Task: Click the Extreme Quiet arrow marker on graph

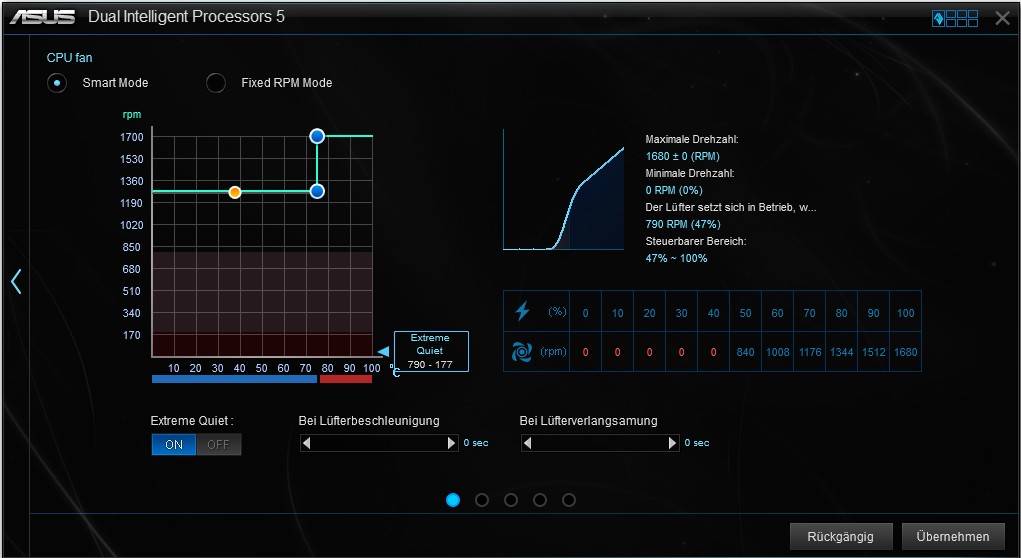Action: click(384, 352)
